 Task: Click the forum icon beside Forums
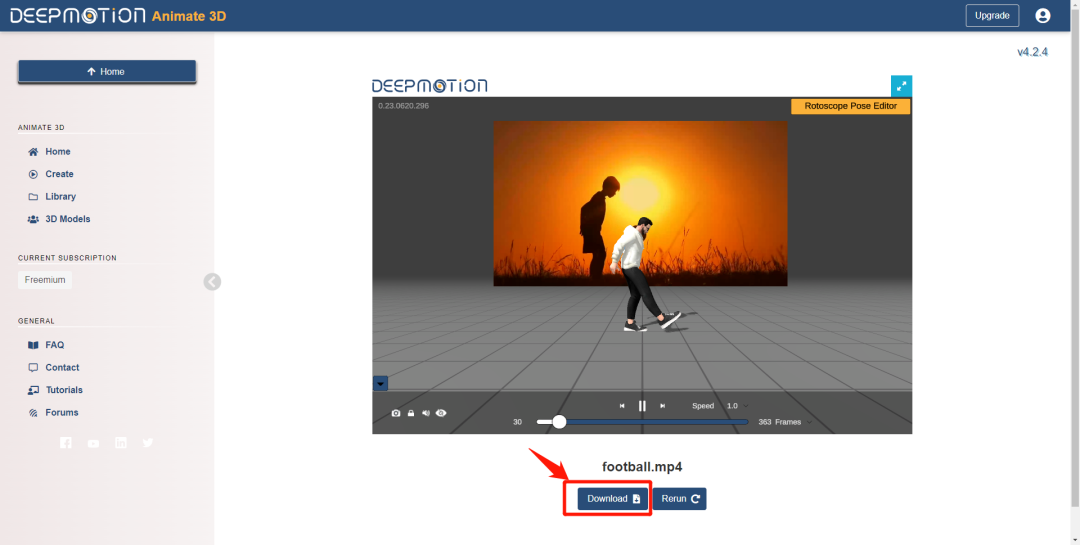click(x=33, y=413)
